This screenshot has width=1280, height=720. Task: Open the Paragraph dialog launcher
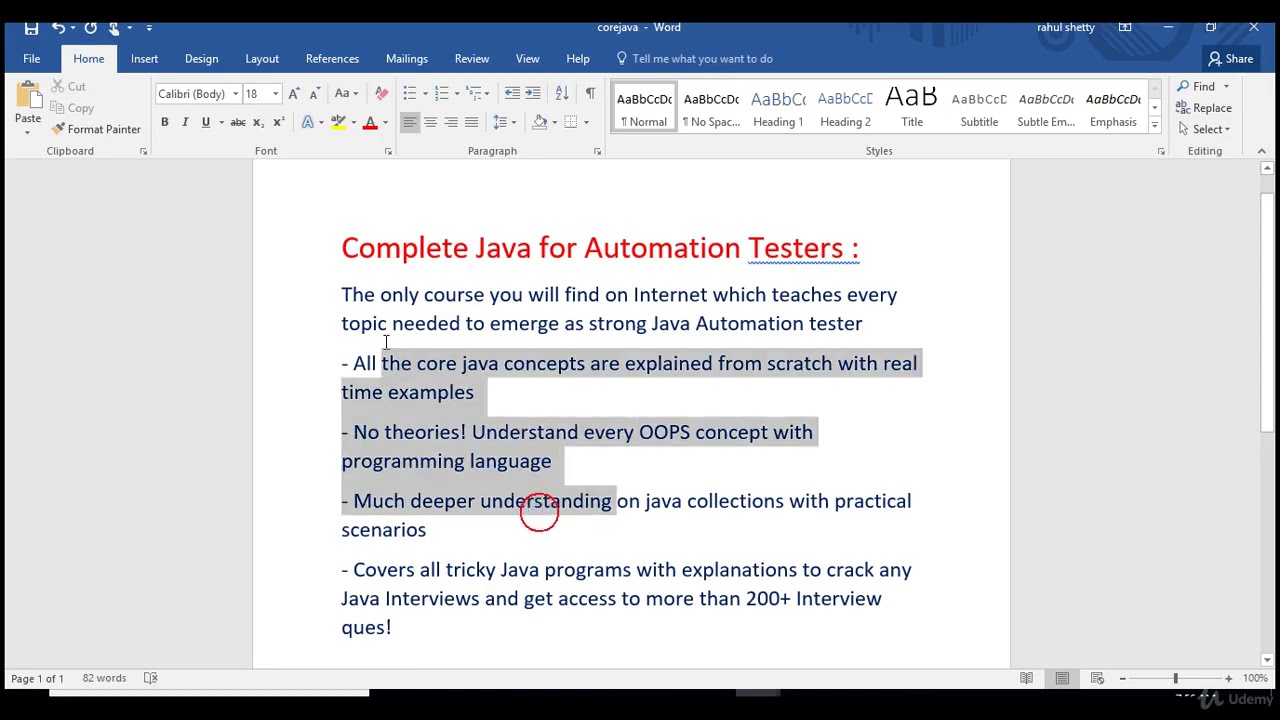point(597,151)
